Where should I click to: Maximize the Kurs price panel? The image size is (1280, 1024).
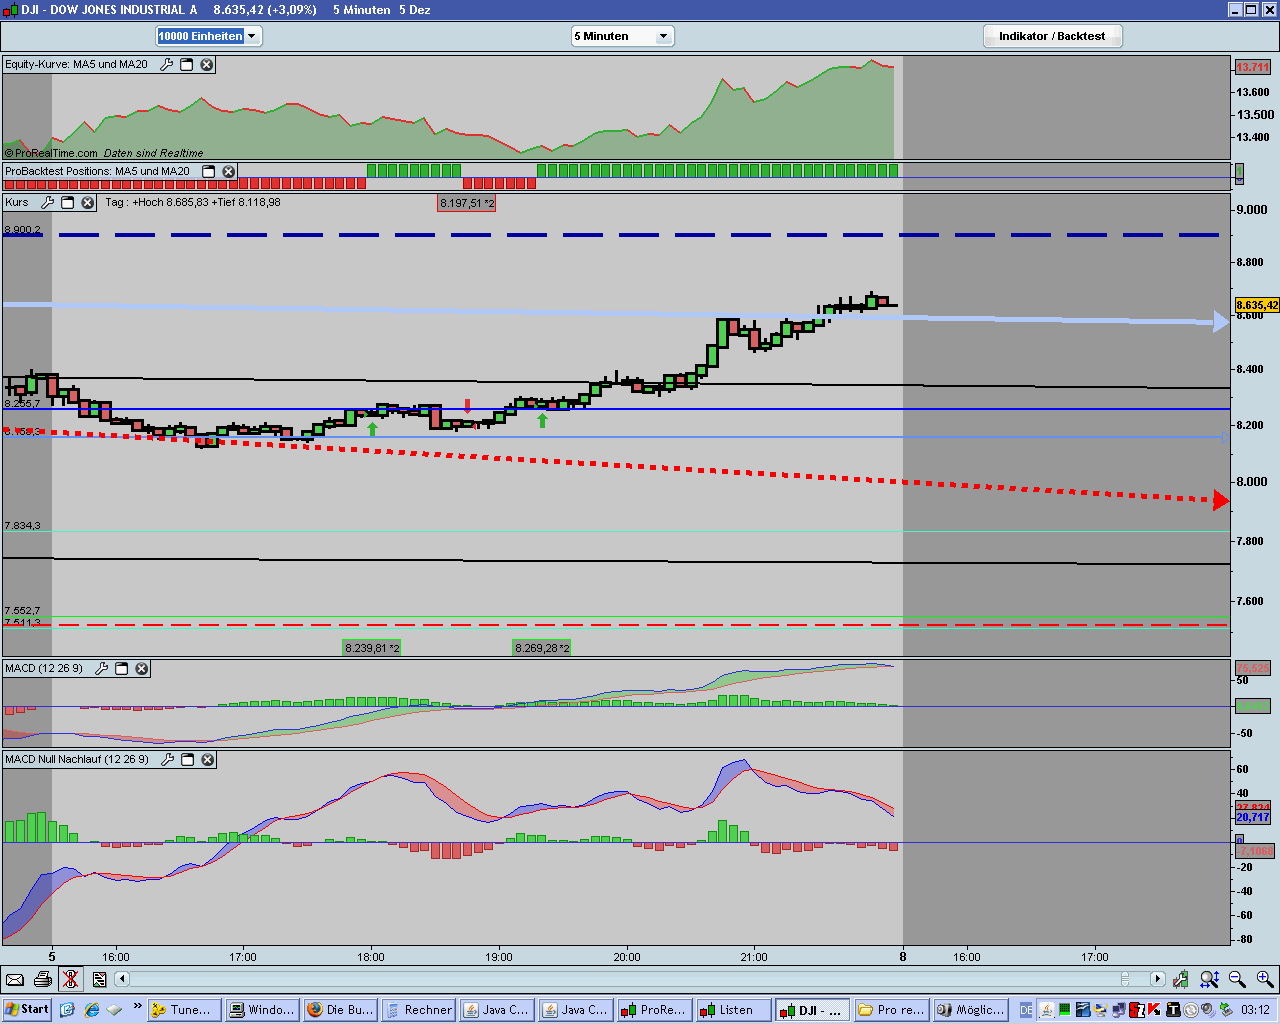click(67, 202)
